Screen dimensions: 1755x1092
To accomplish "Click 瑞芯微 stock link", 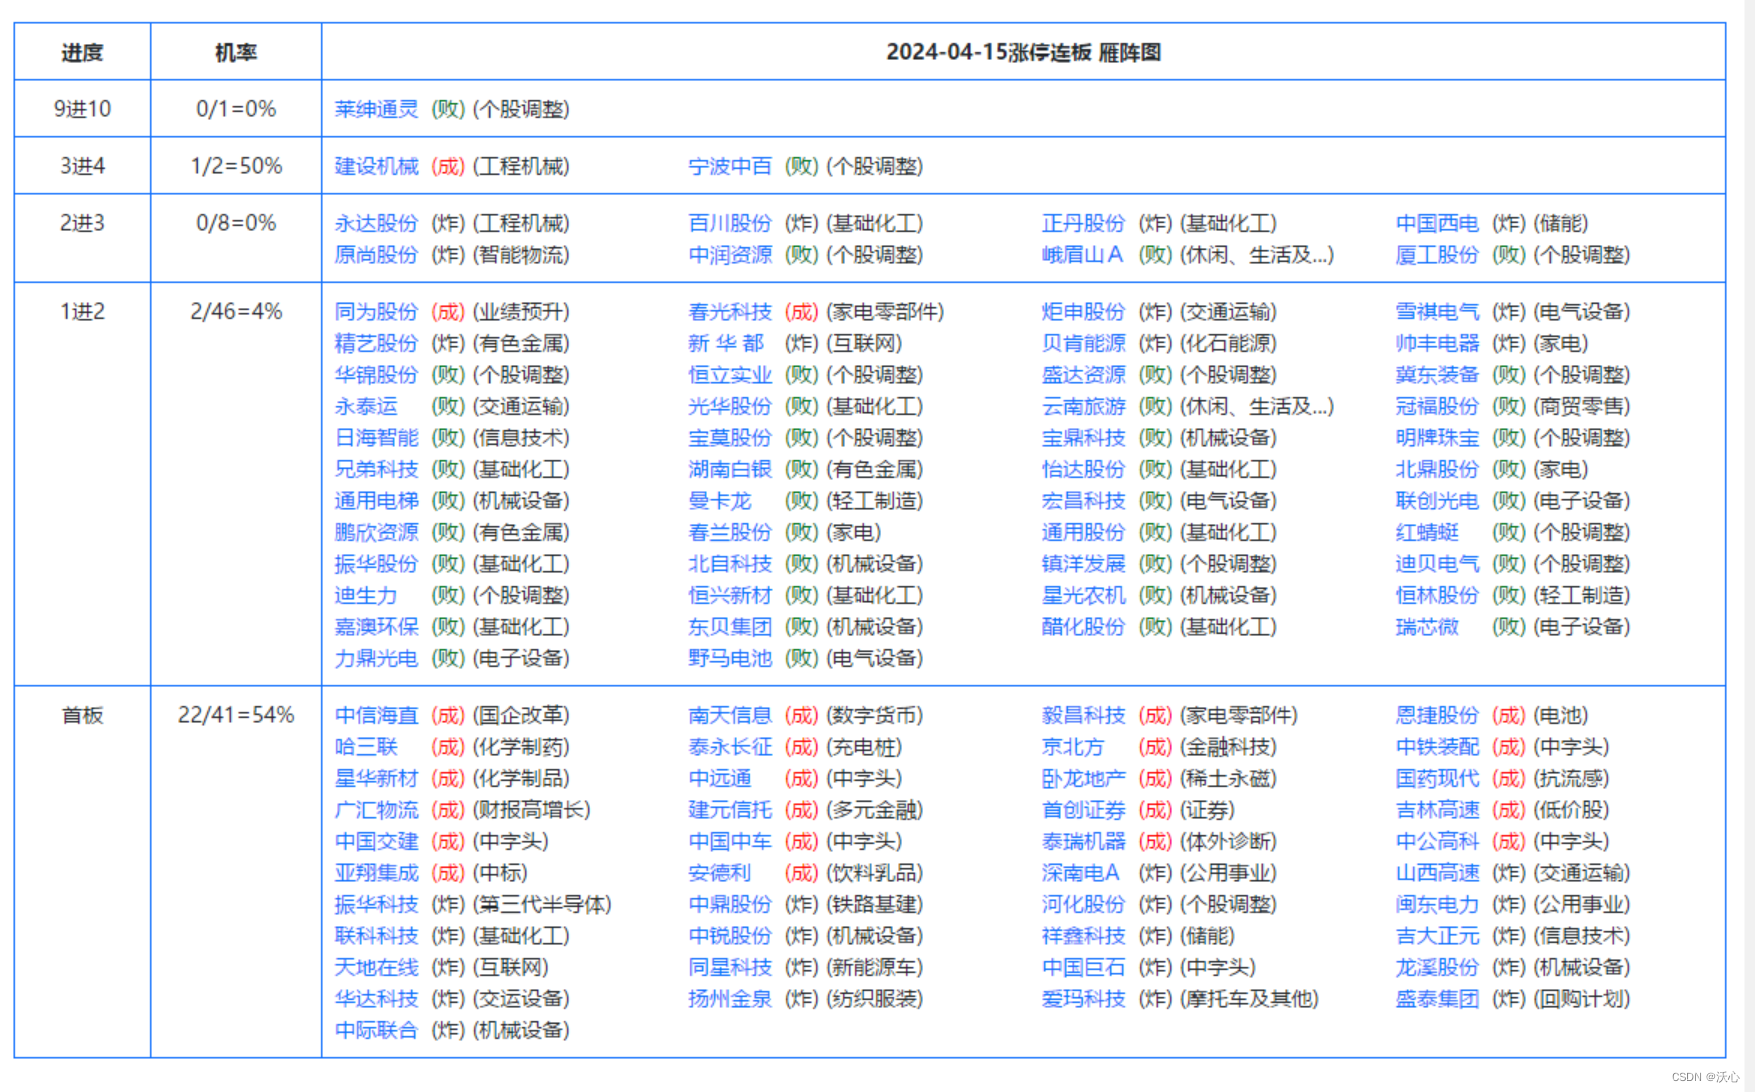I will click(1427, 627).
